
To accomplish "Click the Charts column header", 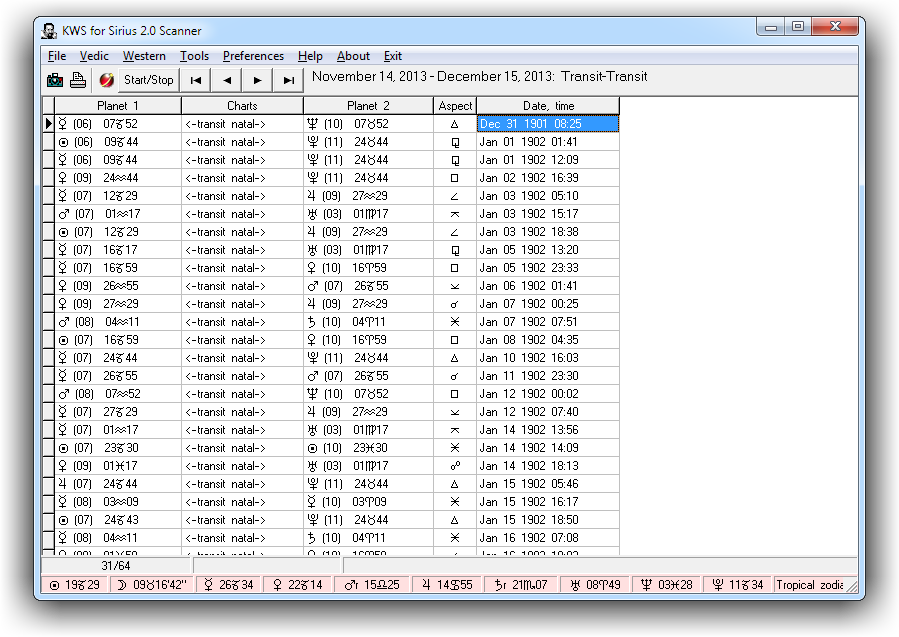I will coord(242,106).
